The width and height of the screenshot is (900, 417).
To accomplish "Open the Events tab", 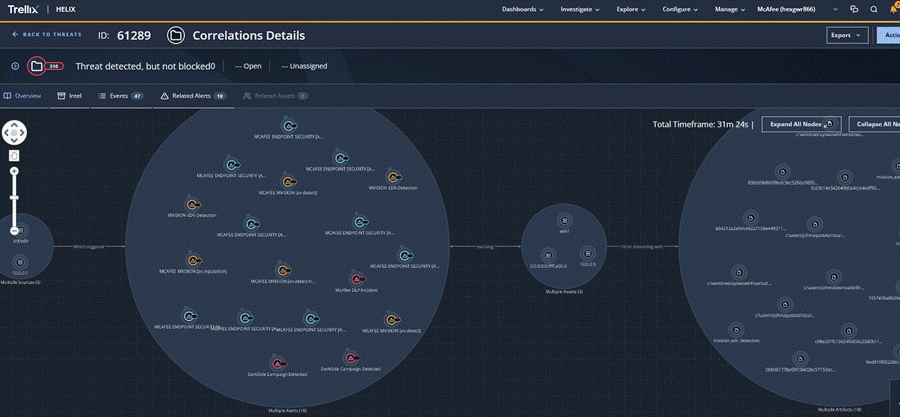I will pos(121,96).
